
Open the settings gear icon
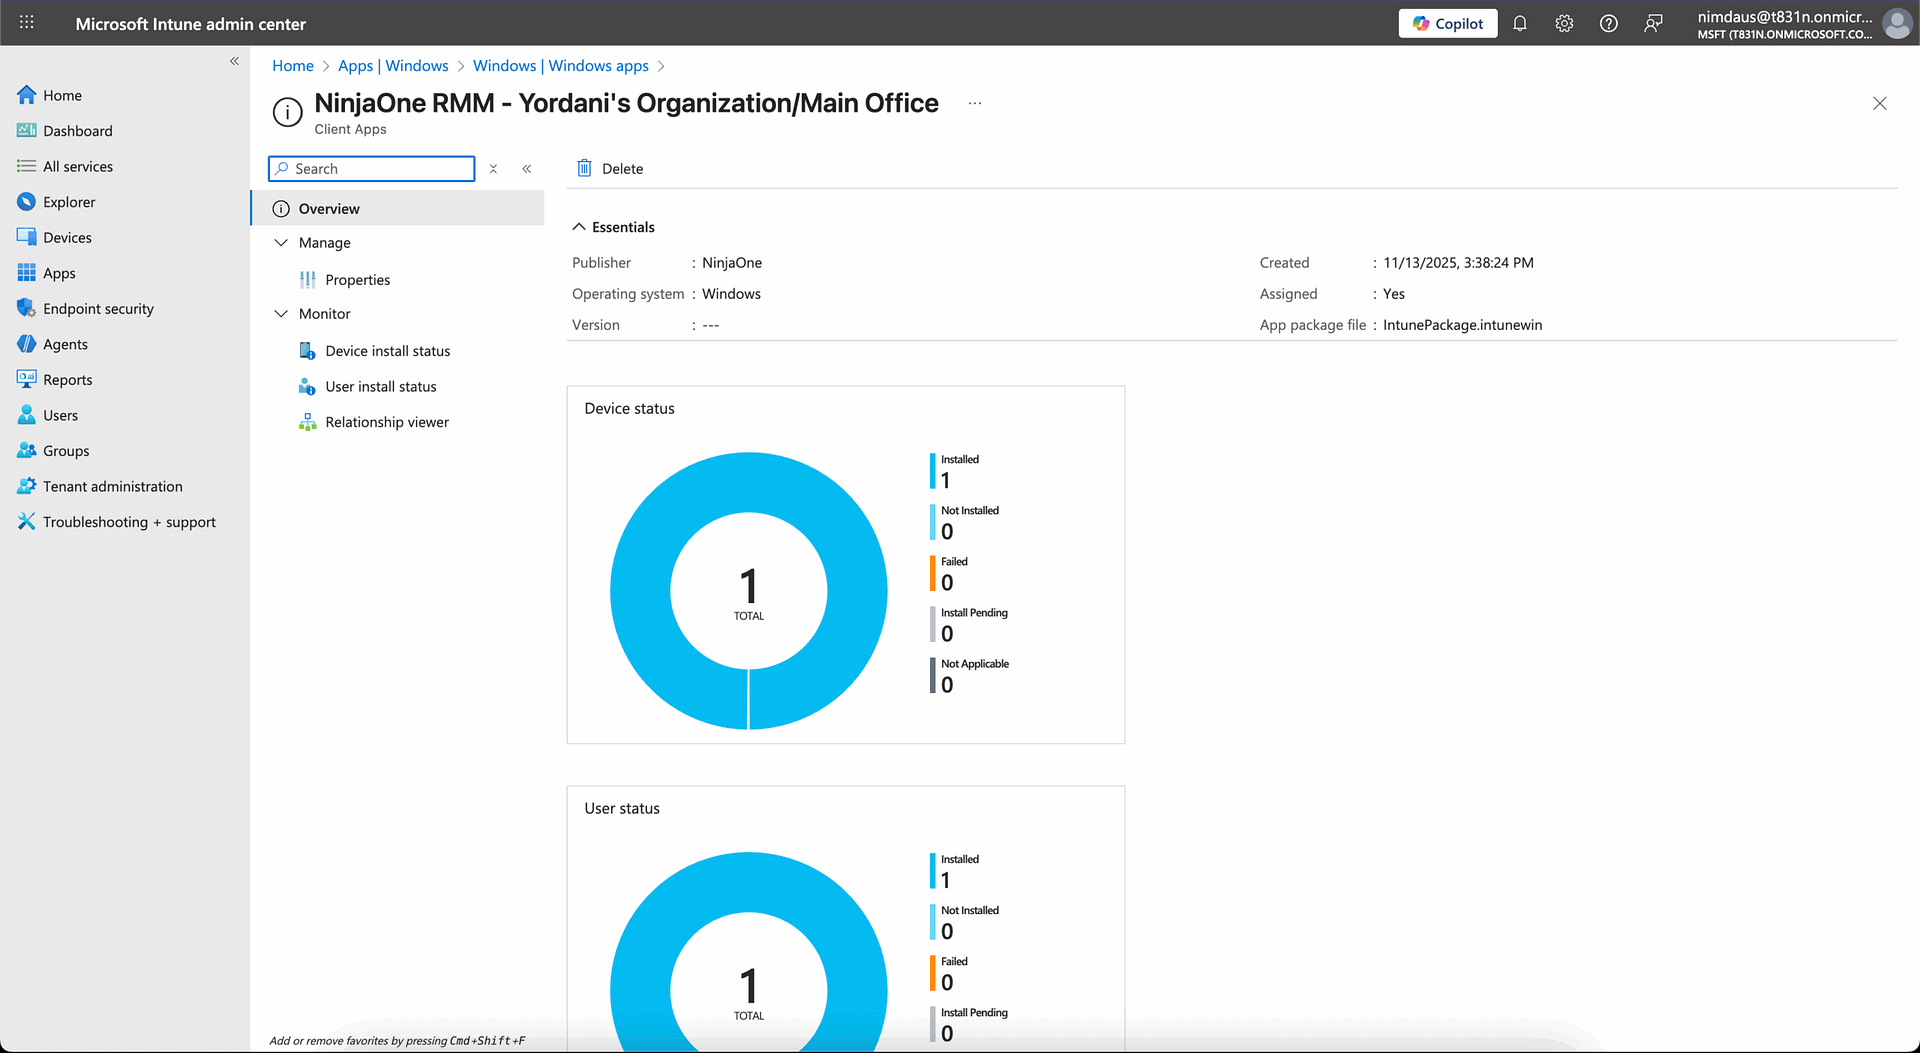1564,24
